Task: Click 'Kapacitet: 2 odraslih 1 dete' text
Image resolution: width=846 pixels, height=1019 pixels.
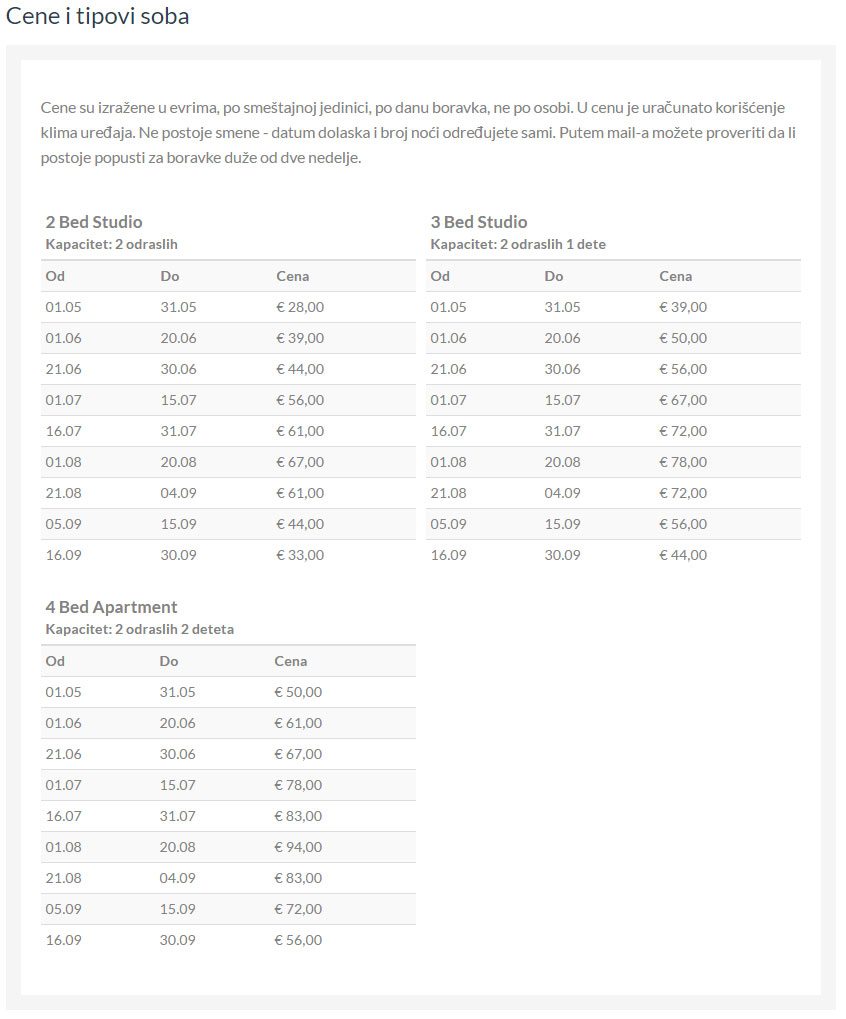Action: [x=518, y=244]
